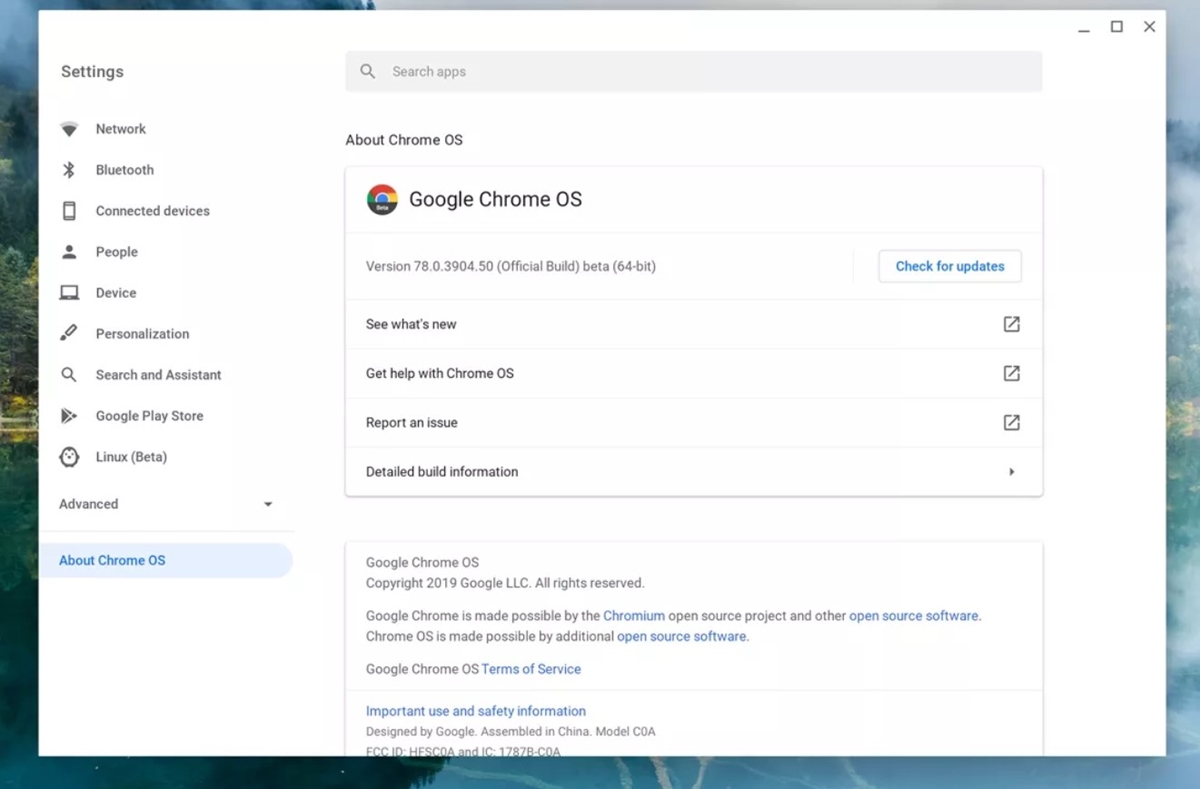Click the Linux (Beta) penguin icon
Screen dimensions: 1200x789
[x=69, y=457]
